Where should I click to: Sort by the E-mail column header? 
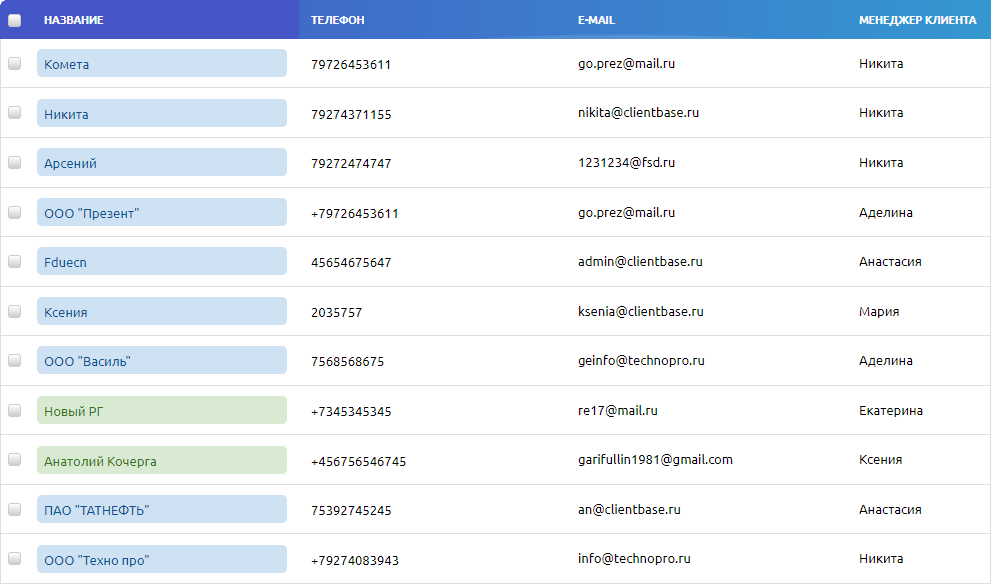pyautogui.click(x=596, y=20)
